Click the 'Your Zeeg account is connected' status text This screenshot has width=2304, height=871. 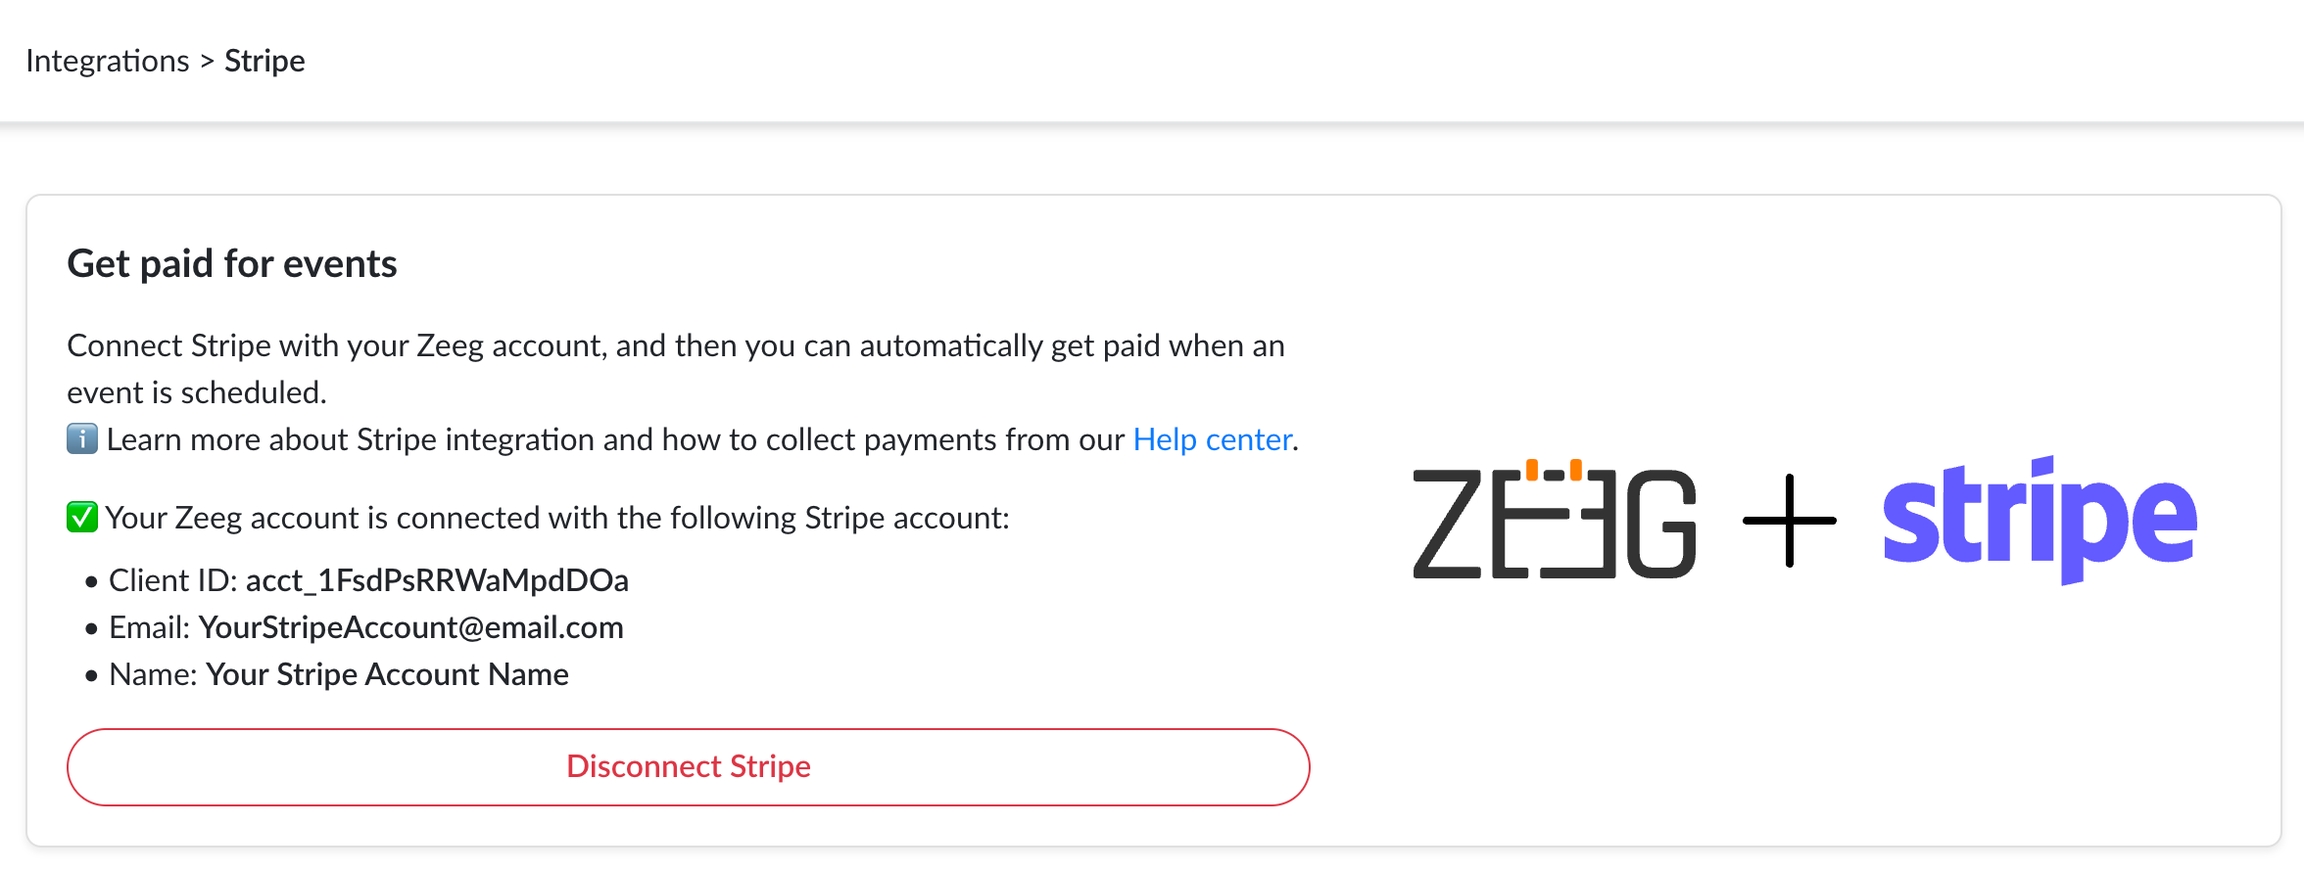pos(557,518)
